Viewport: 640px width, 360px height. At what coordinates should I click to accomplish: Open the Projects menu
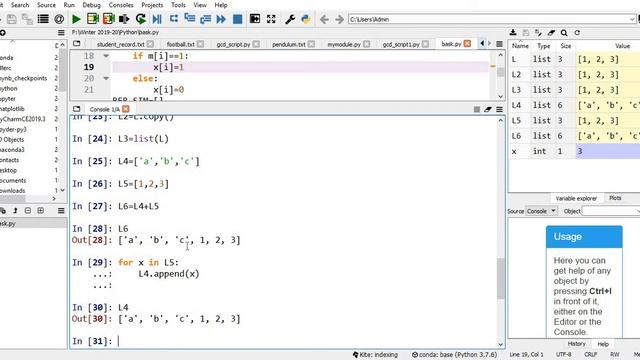pyautogui.click(x=152, y=5)
